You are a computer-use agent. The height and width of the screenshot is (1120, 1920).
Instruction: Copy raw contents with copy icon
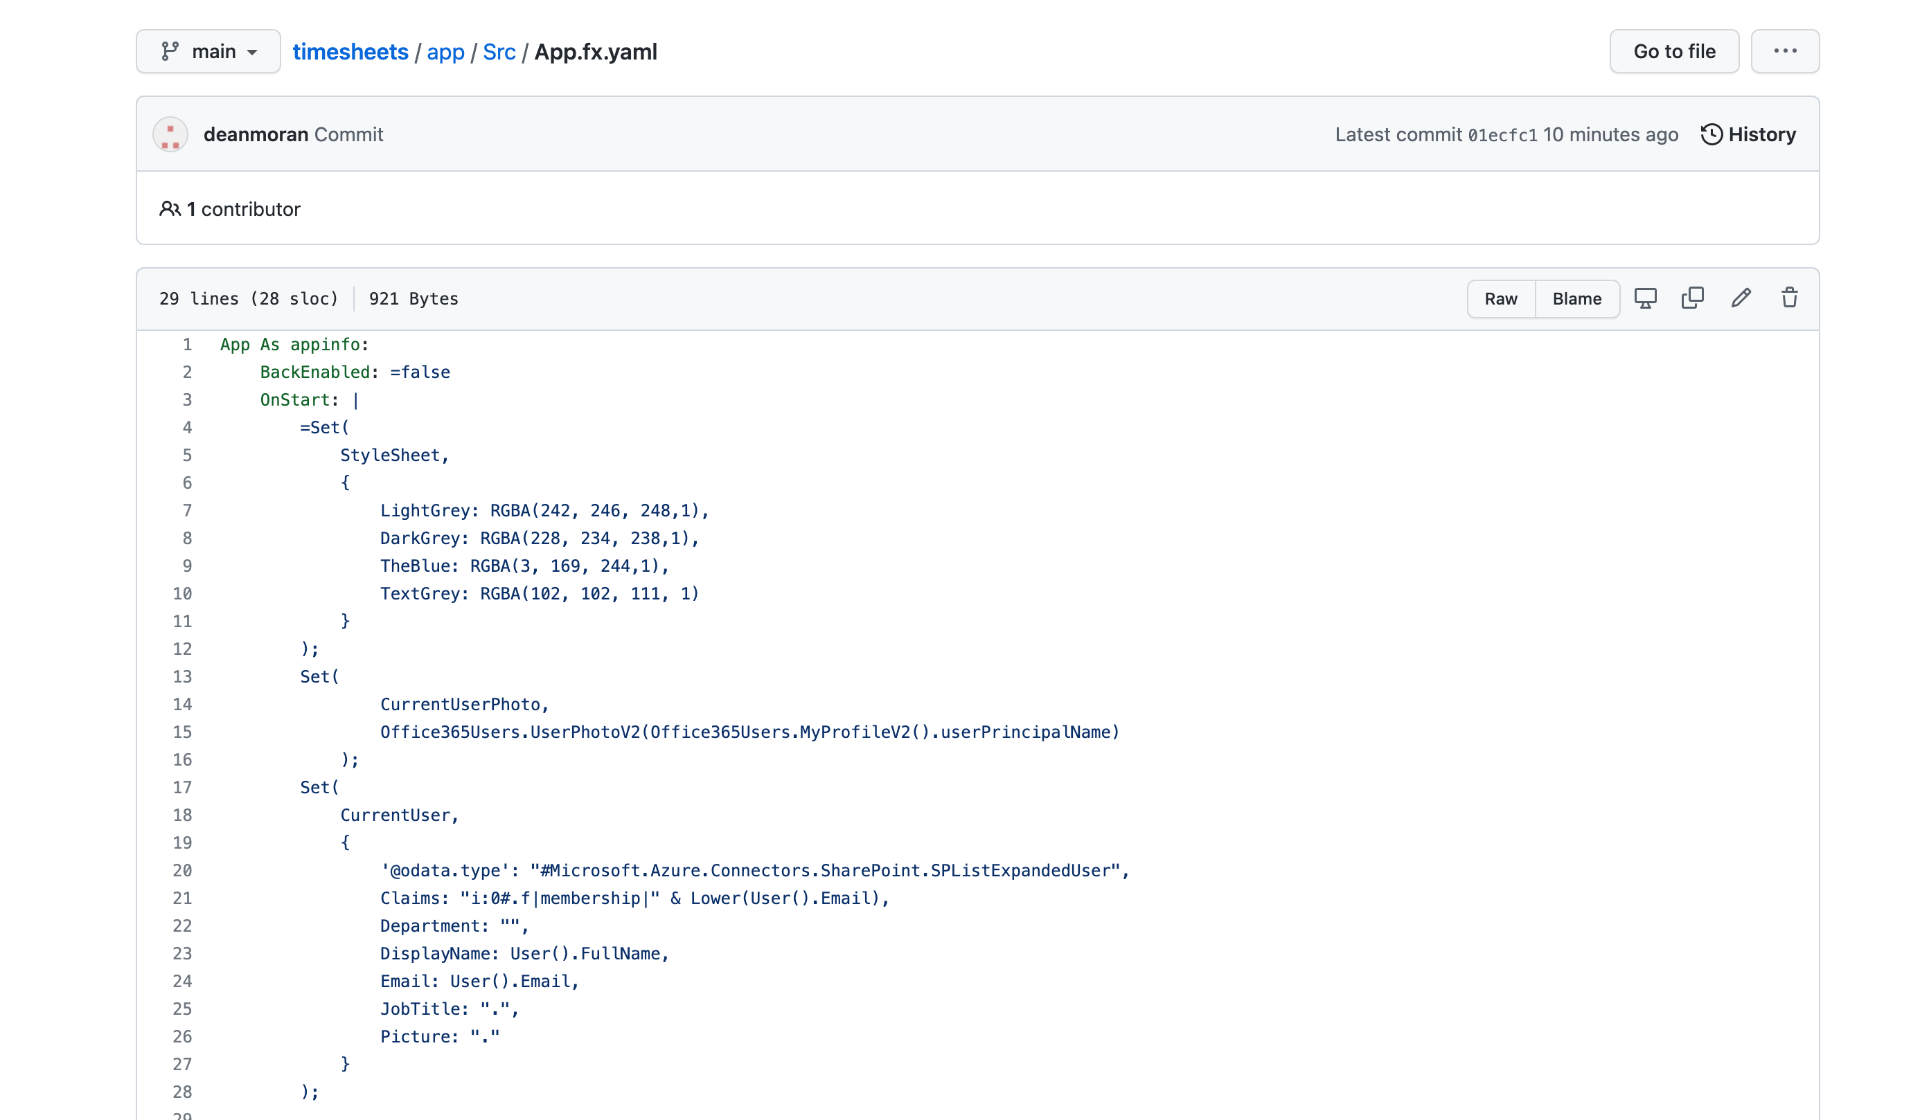click(x=1693, y=298)
